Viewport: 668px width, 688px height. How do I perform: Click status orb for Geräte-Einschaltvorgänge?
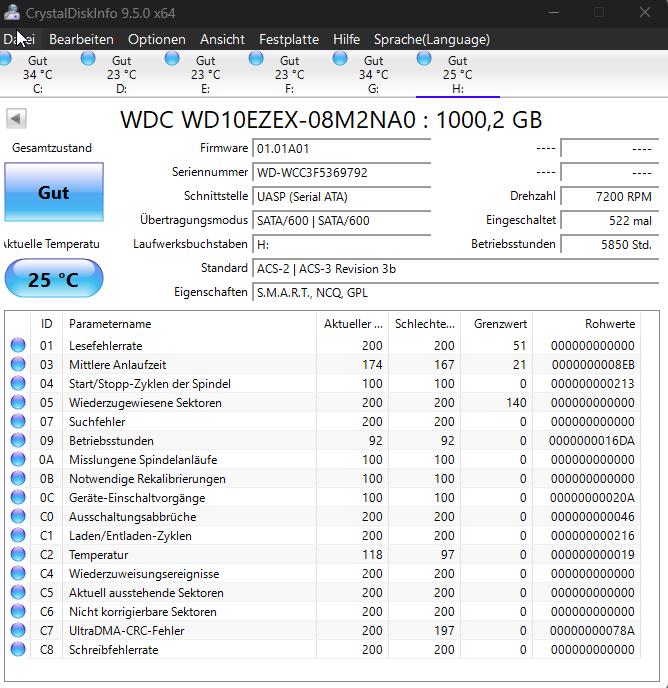pos(18,498)
